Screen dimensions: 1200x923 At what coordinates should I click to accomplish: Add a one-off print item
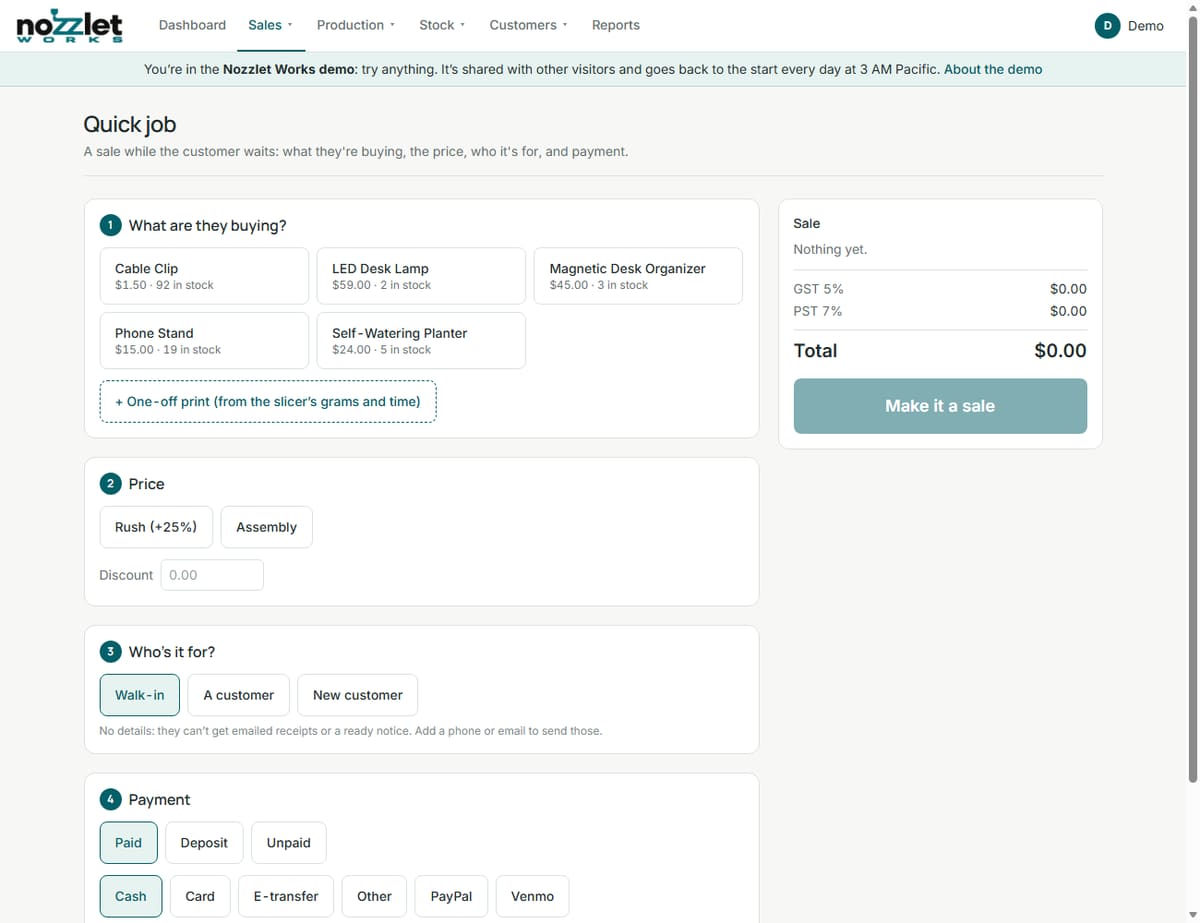[268, 402]
